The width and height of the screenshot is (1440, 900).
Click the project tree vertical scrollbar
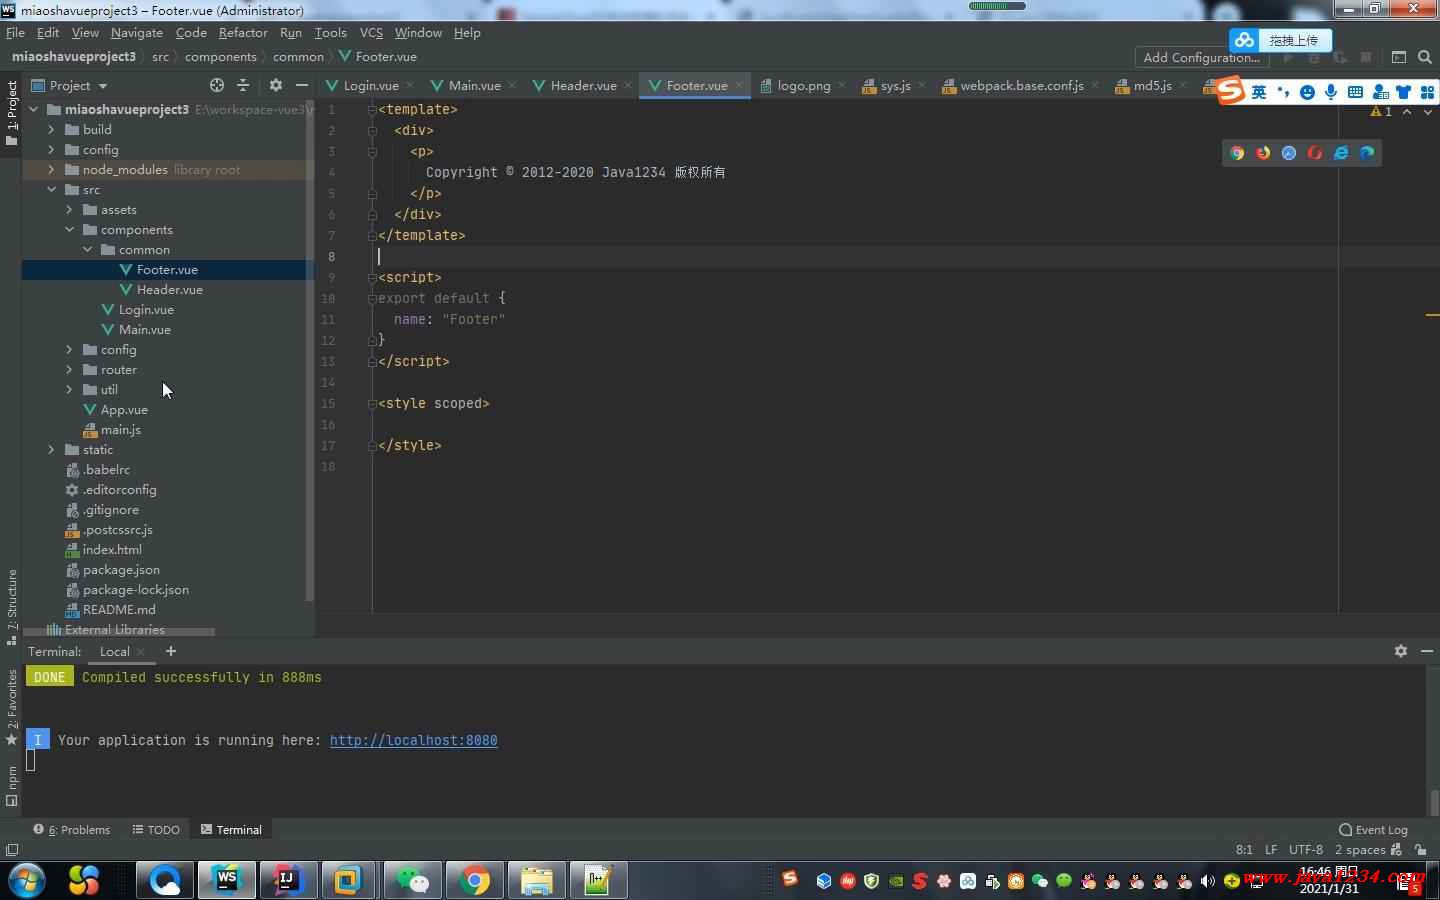[310, 350]
